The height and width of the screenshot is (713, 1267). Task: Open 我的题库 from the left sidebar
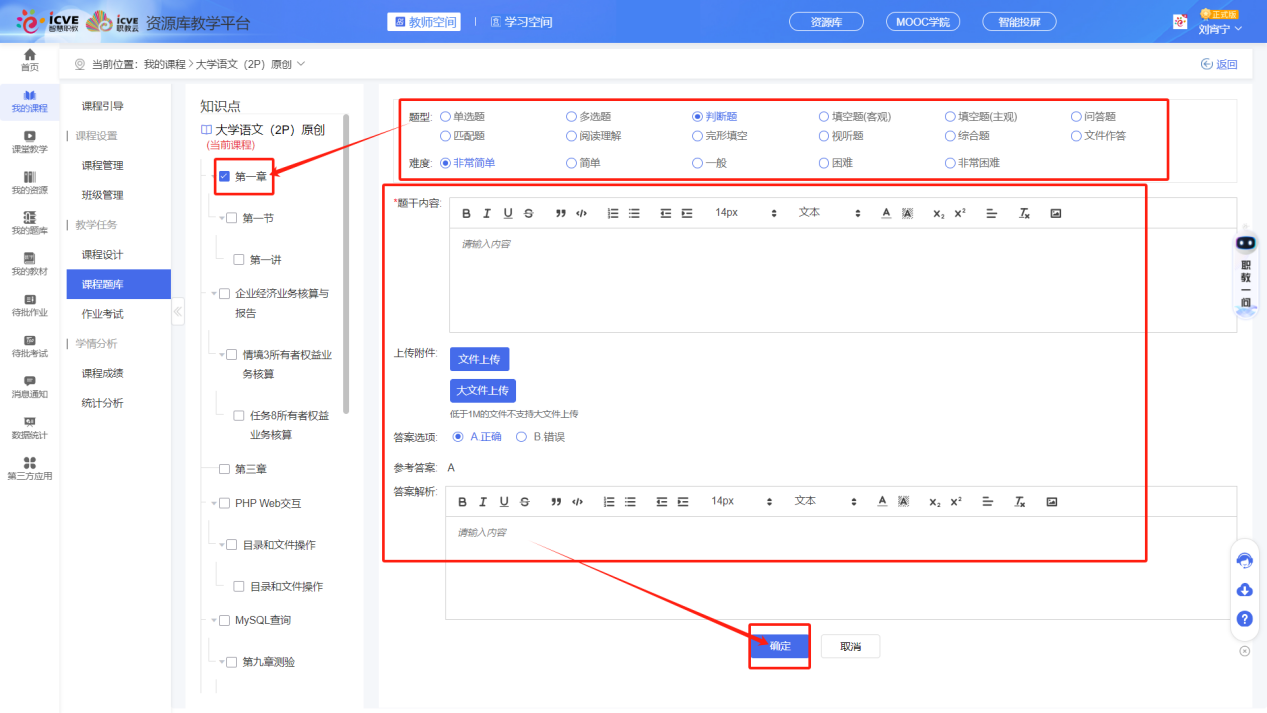(x=29, y=223)
